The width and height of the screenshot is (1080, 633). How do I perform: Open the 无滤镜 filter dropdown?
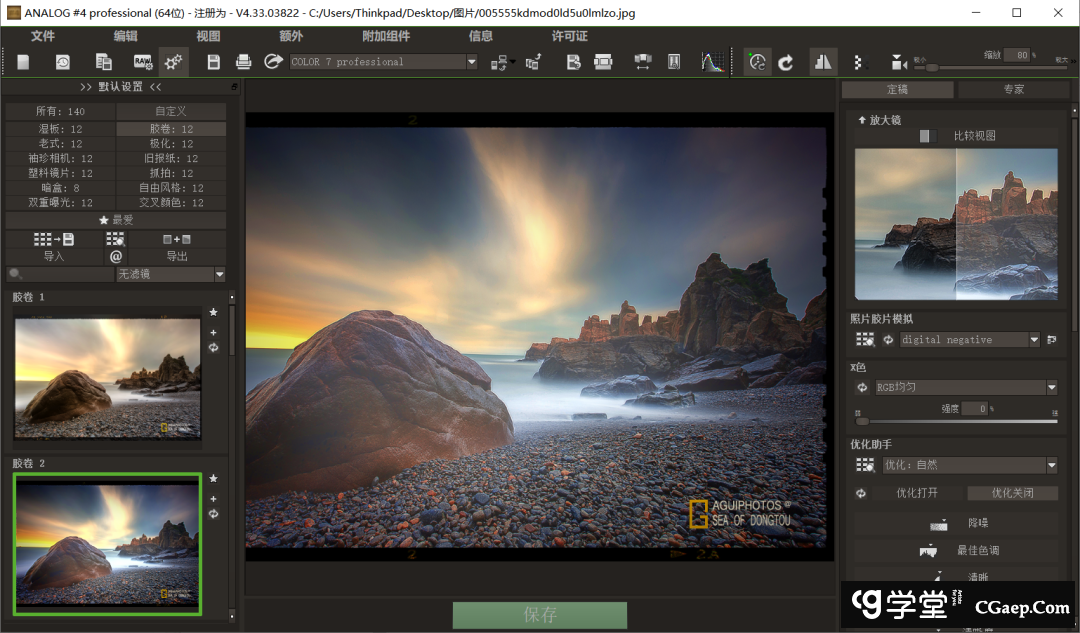coord(219,274)
